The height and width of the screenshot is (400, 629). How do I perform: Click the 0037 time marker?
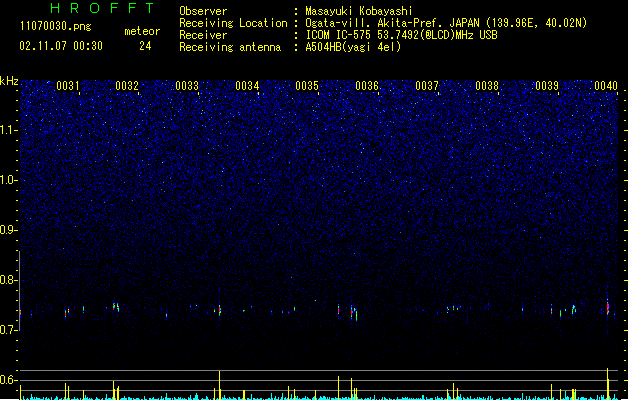click(427, 86)
